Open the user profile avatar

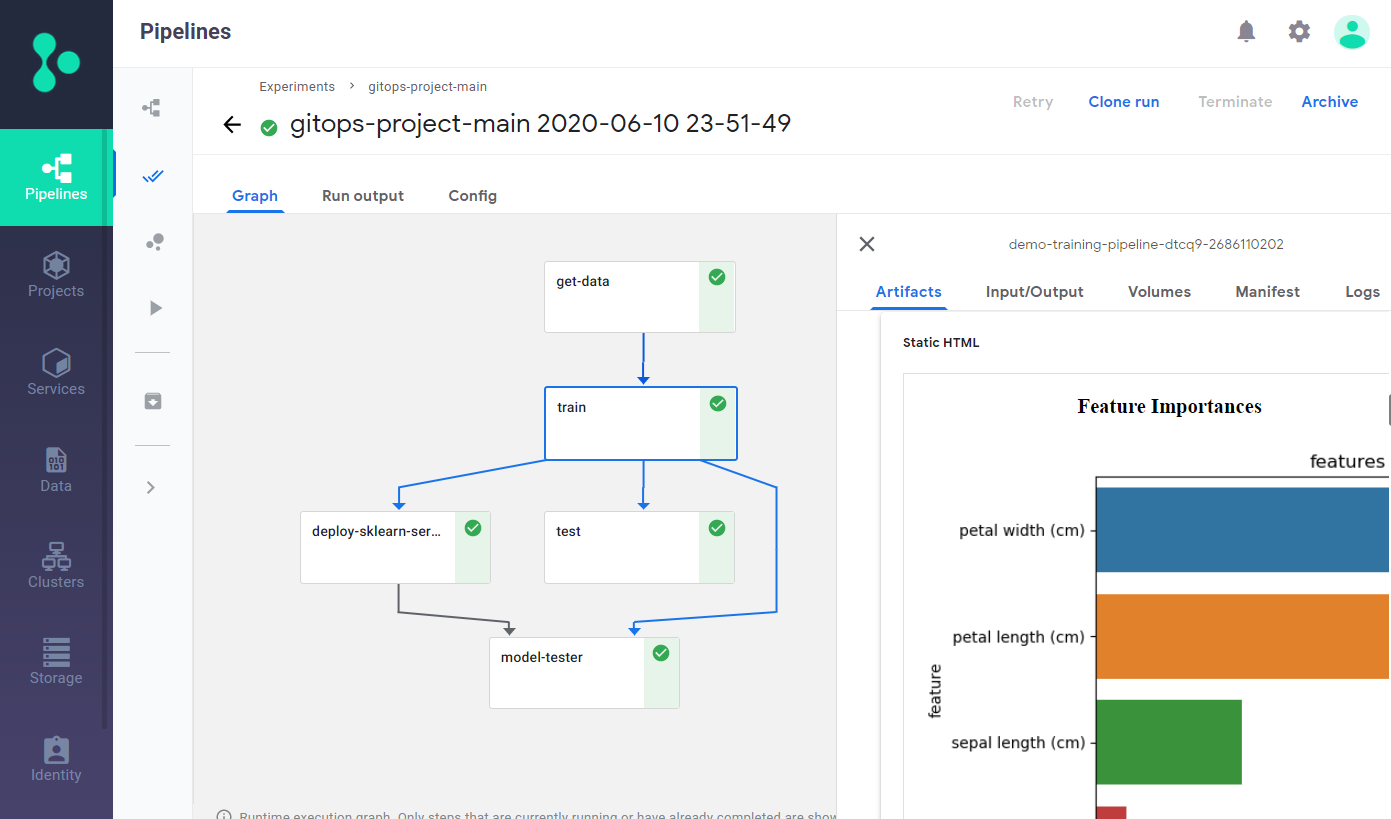(1352, 32)
